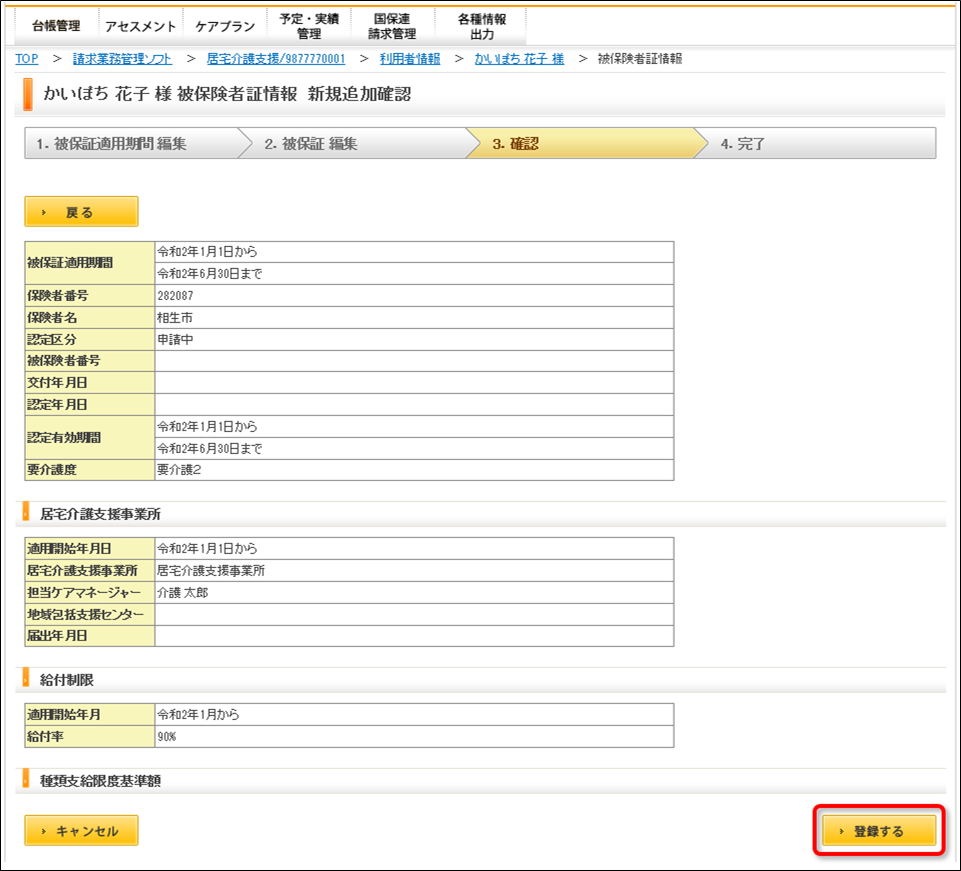
Task: Open the 各種情報出力 menu
Action: 482,26
